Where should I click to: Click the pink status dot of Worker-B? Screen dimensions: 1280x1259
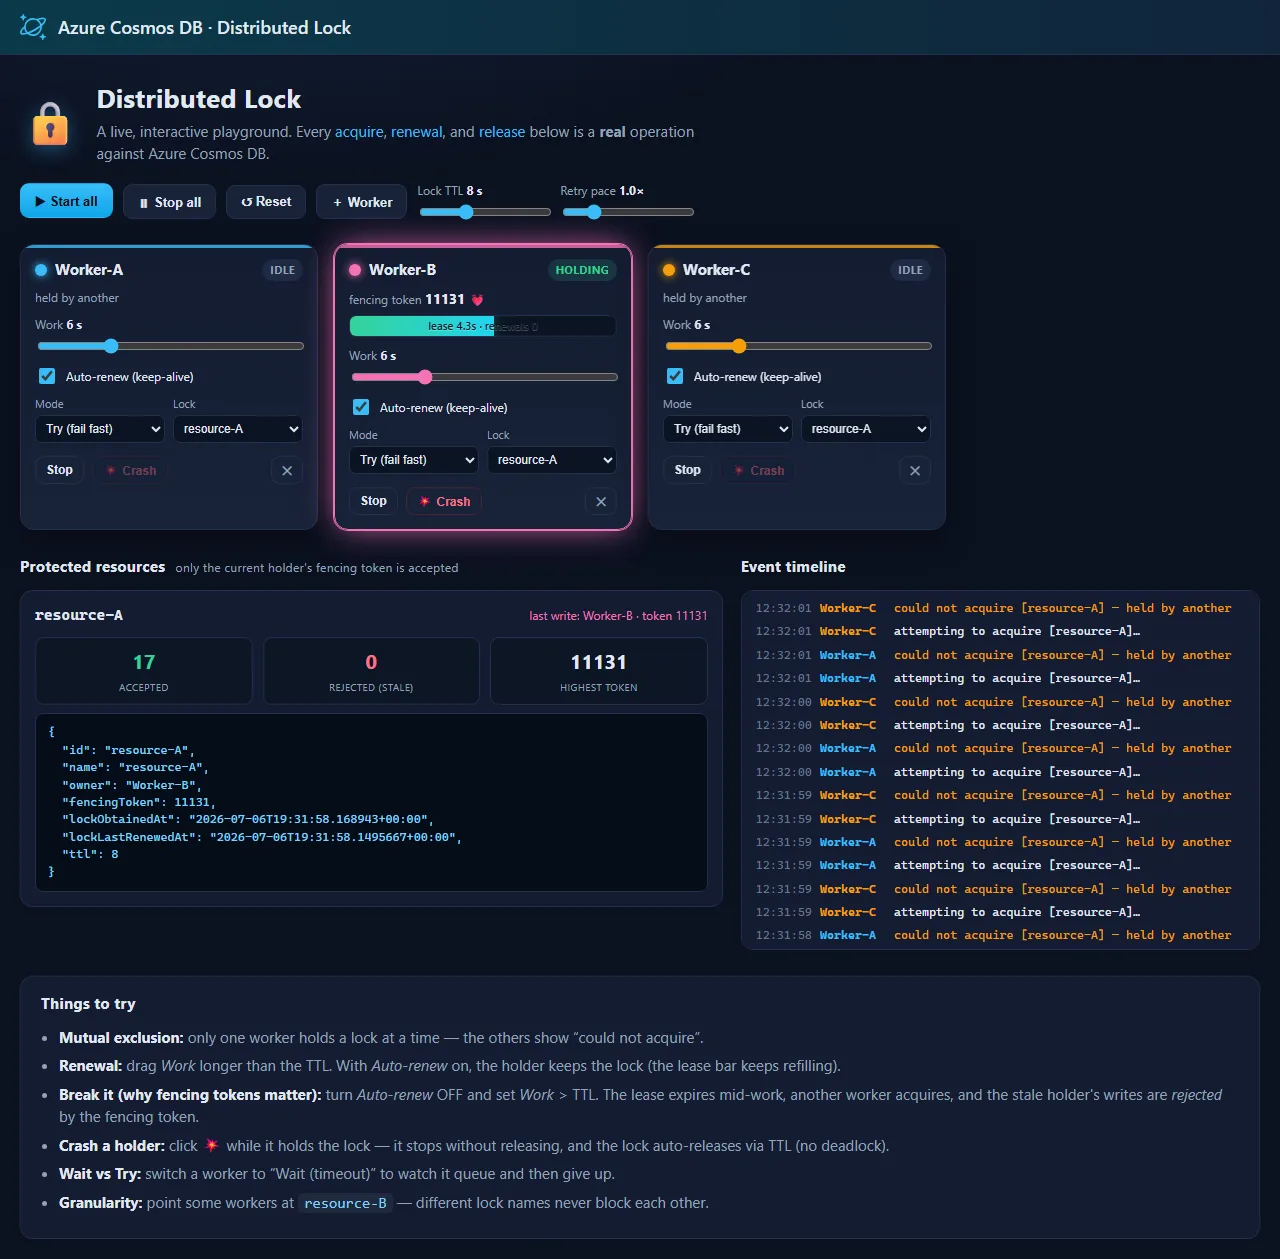(x=355, y=270)
